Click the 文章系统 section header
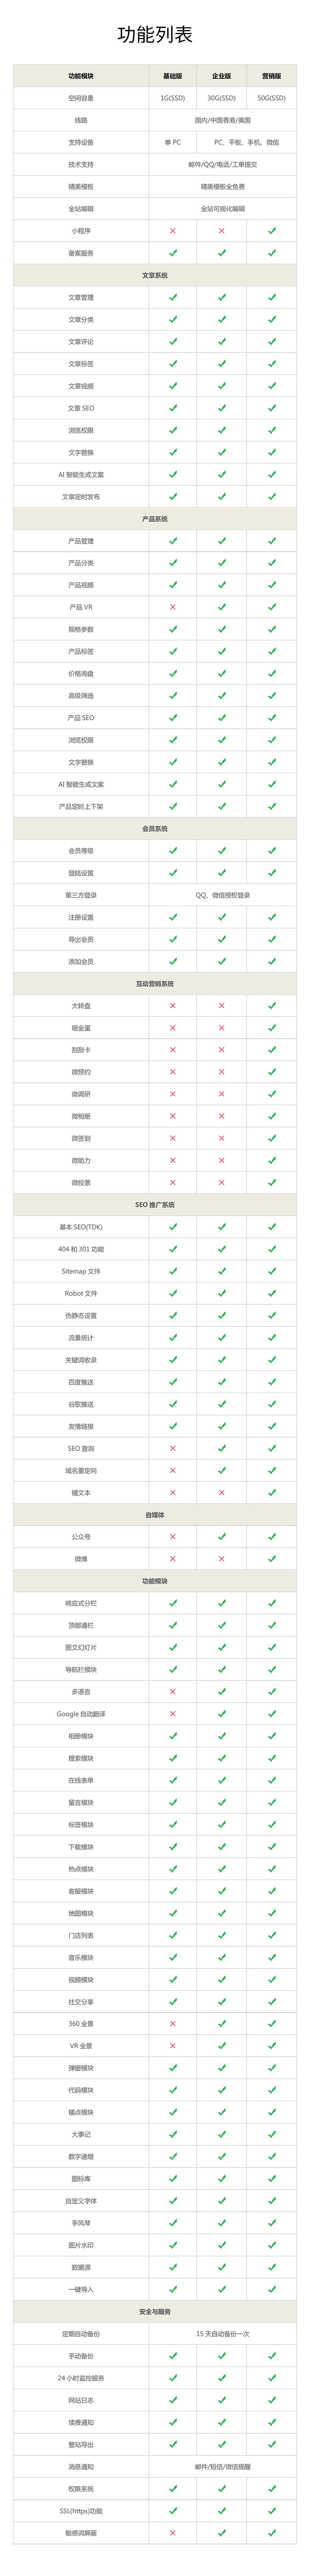Image resolution: width=310 pixels, height=2576 pixels. tap(155, 275)
